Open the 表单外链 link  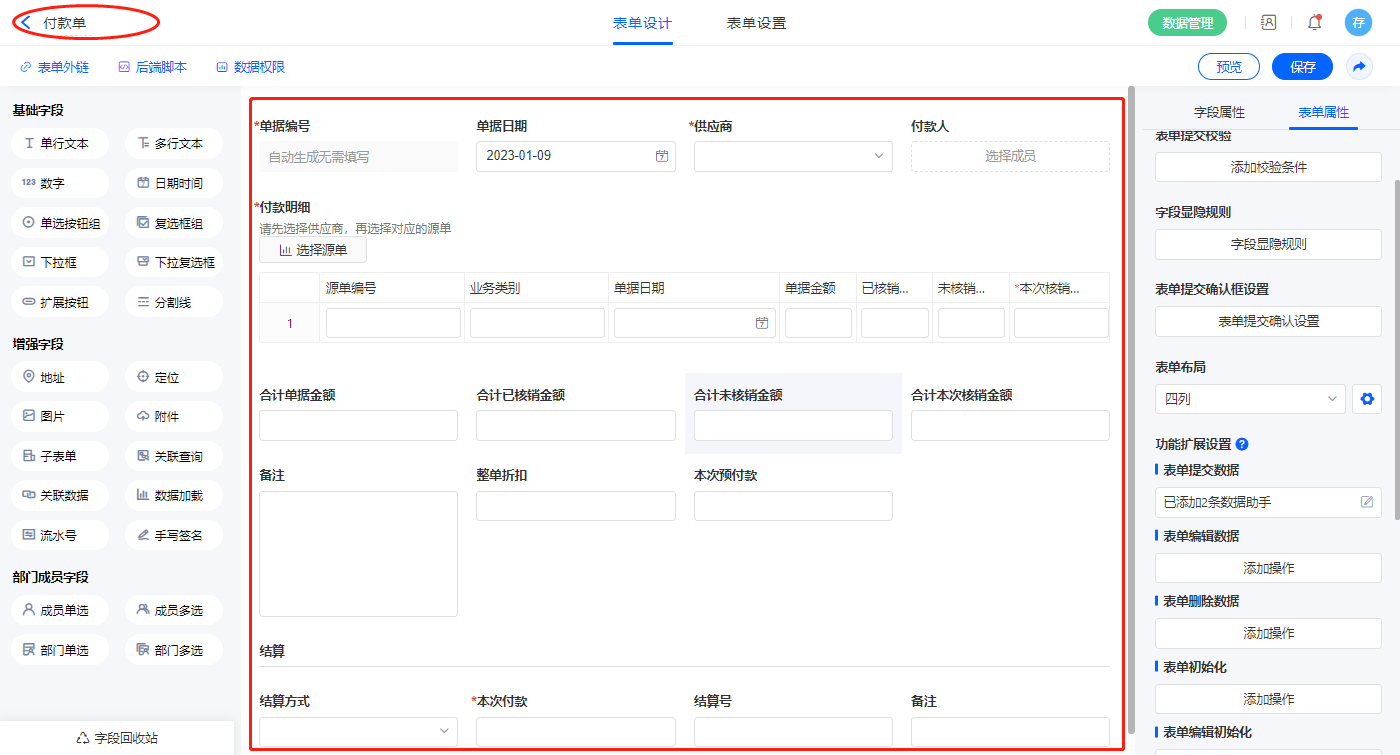click(54, 67)
